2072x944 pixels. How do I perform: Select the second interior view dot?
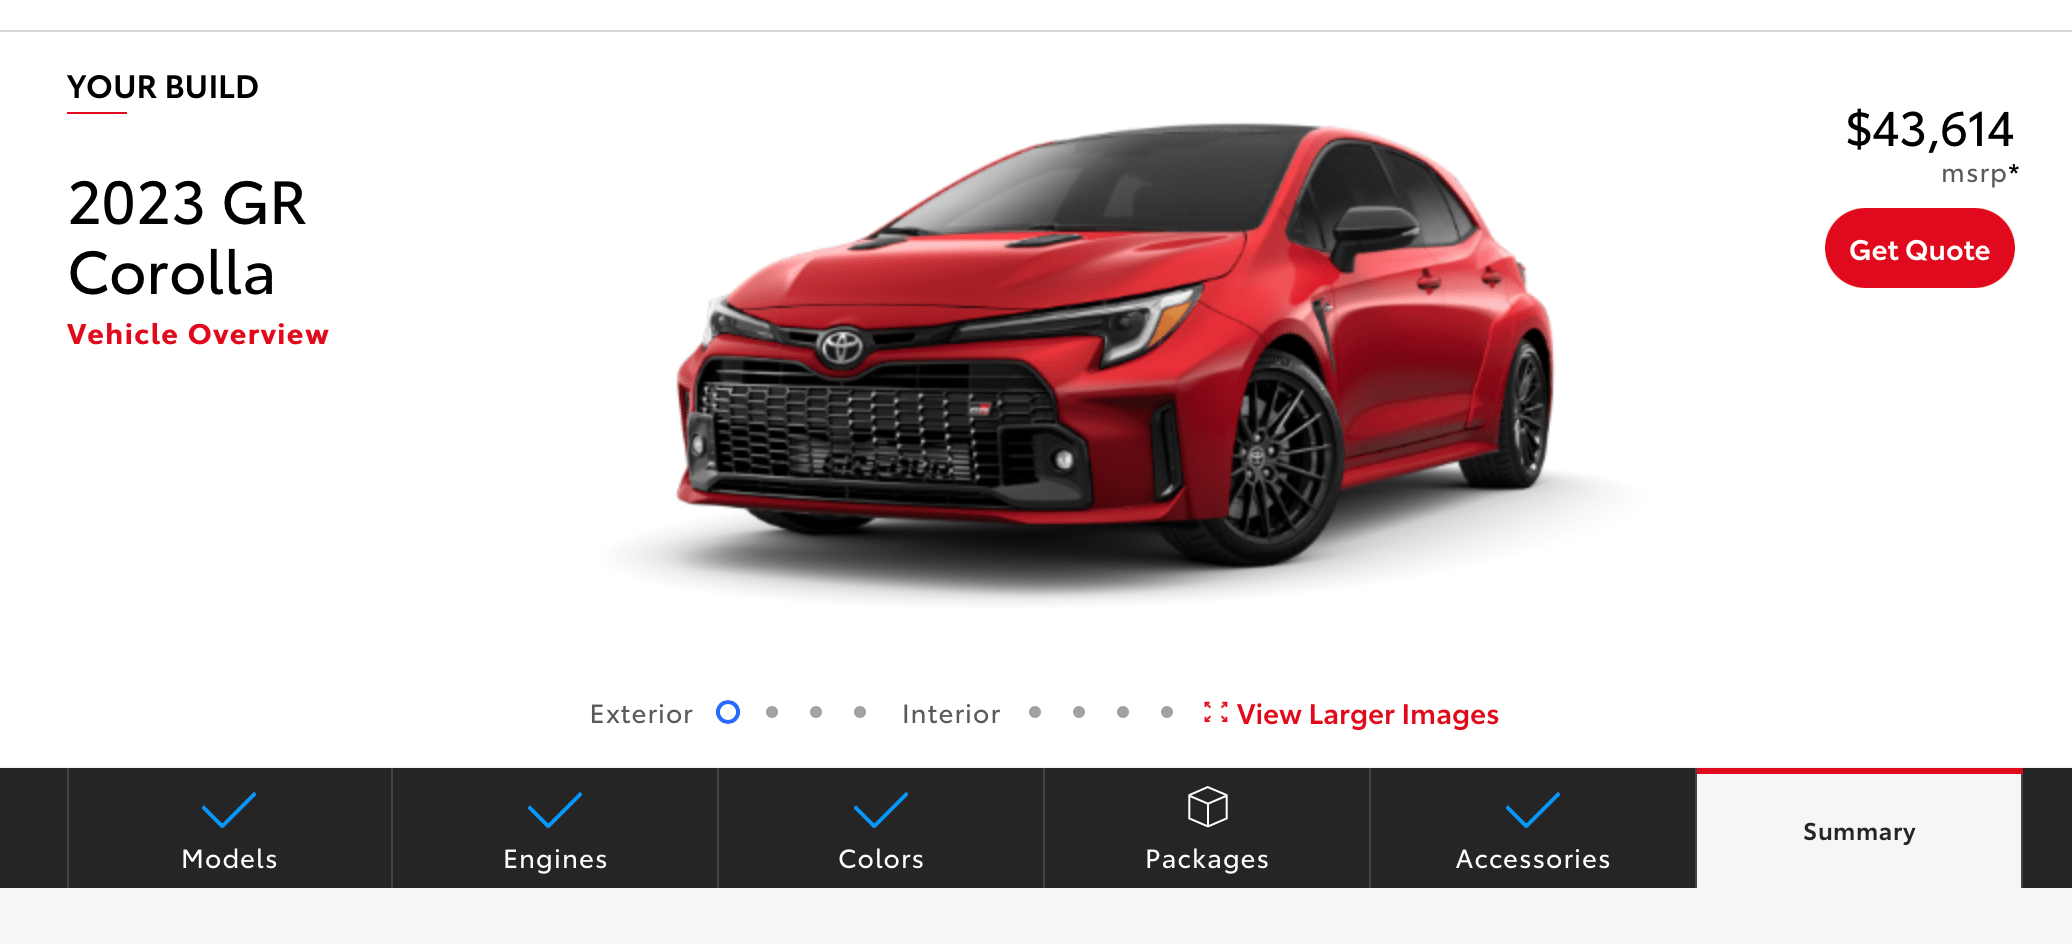(1079, 712)
